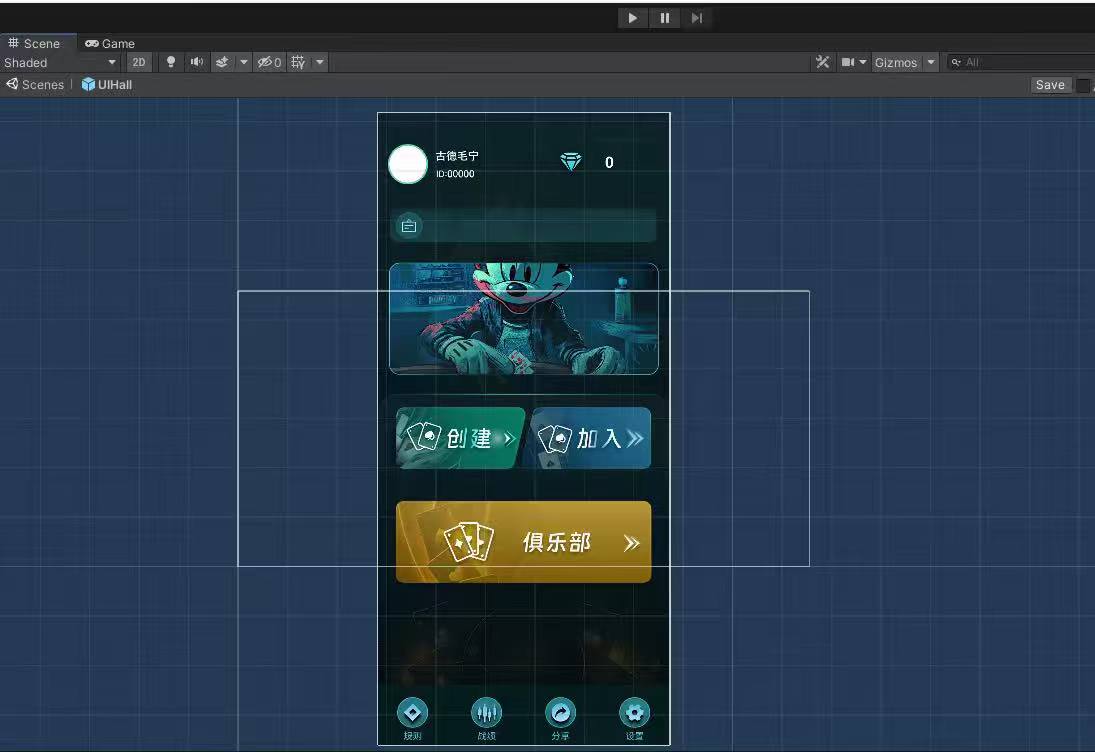Toggle scene audio with the speaker icon

(x=197, y=62)
